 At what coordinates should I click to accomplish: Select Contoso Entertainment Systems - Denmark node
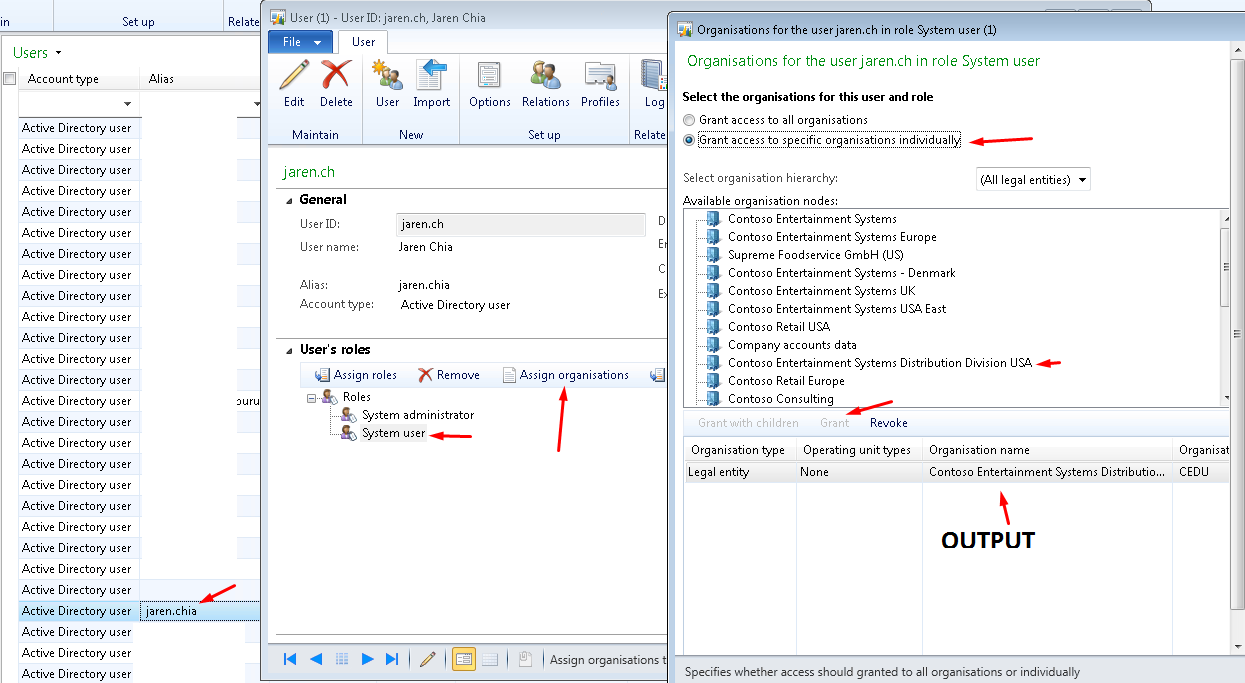(841, 273)
